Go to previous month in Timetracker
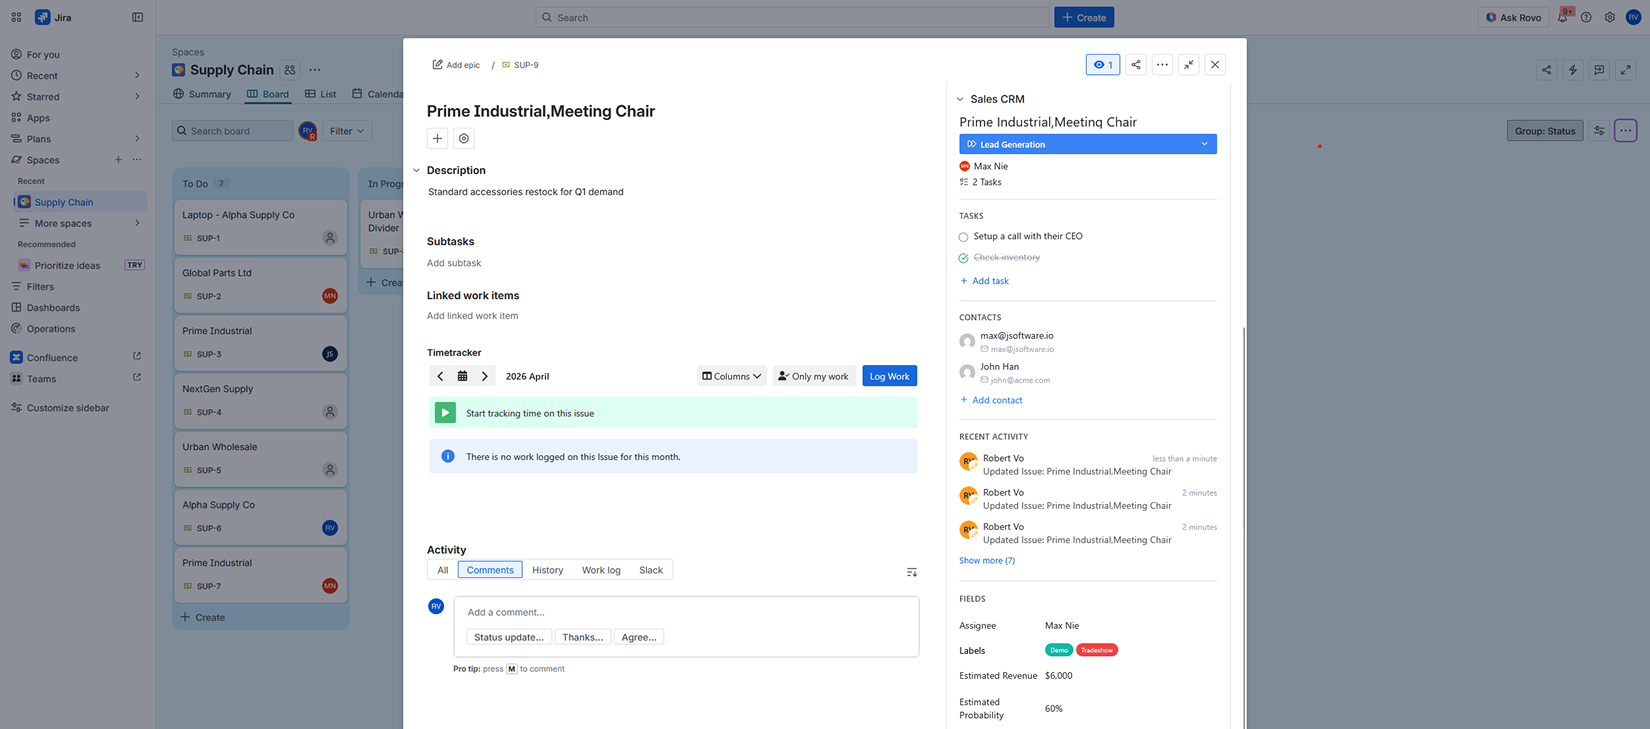The height and width of the screenshot is (729, 1650). coord(440,376)
